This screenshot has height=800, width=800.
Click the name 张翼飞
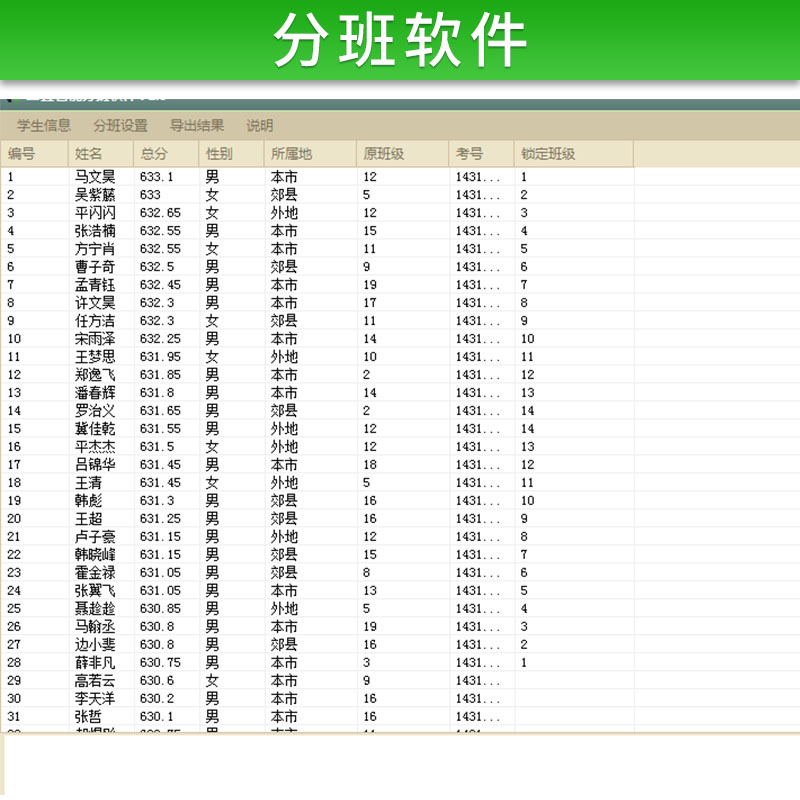coord(95,591)
